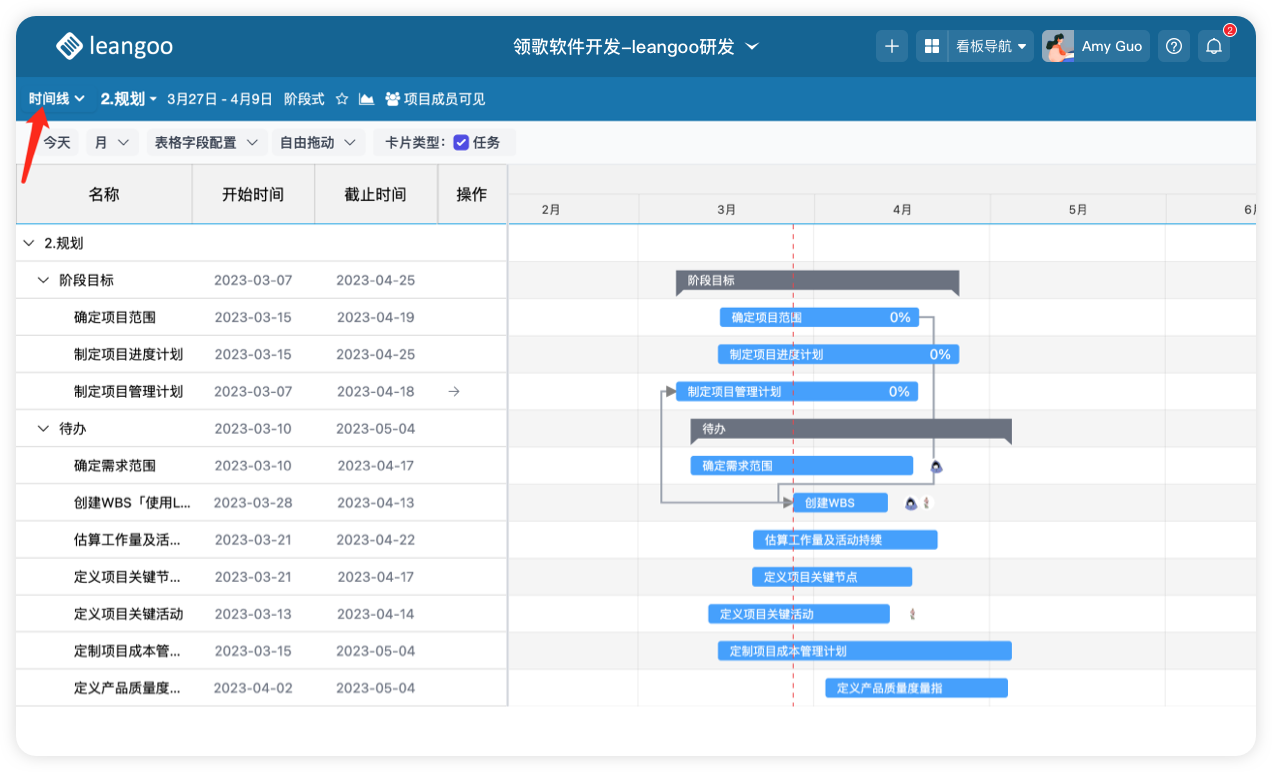The image size is (1272, 772).
Task: Open the 月 time scale dropdown
Action: click(111, 143)
